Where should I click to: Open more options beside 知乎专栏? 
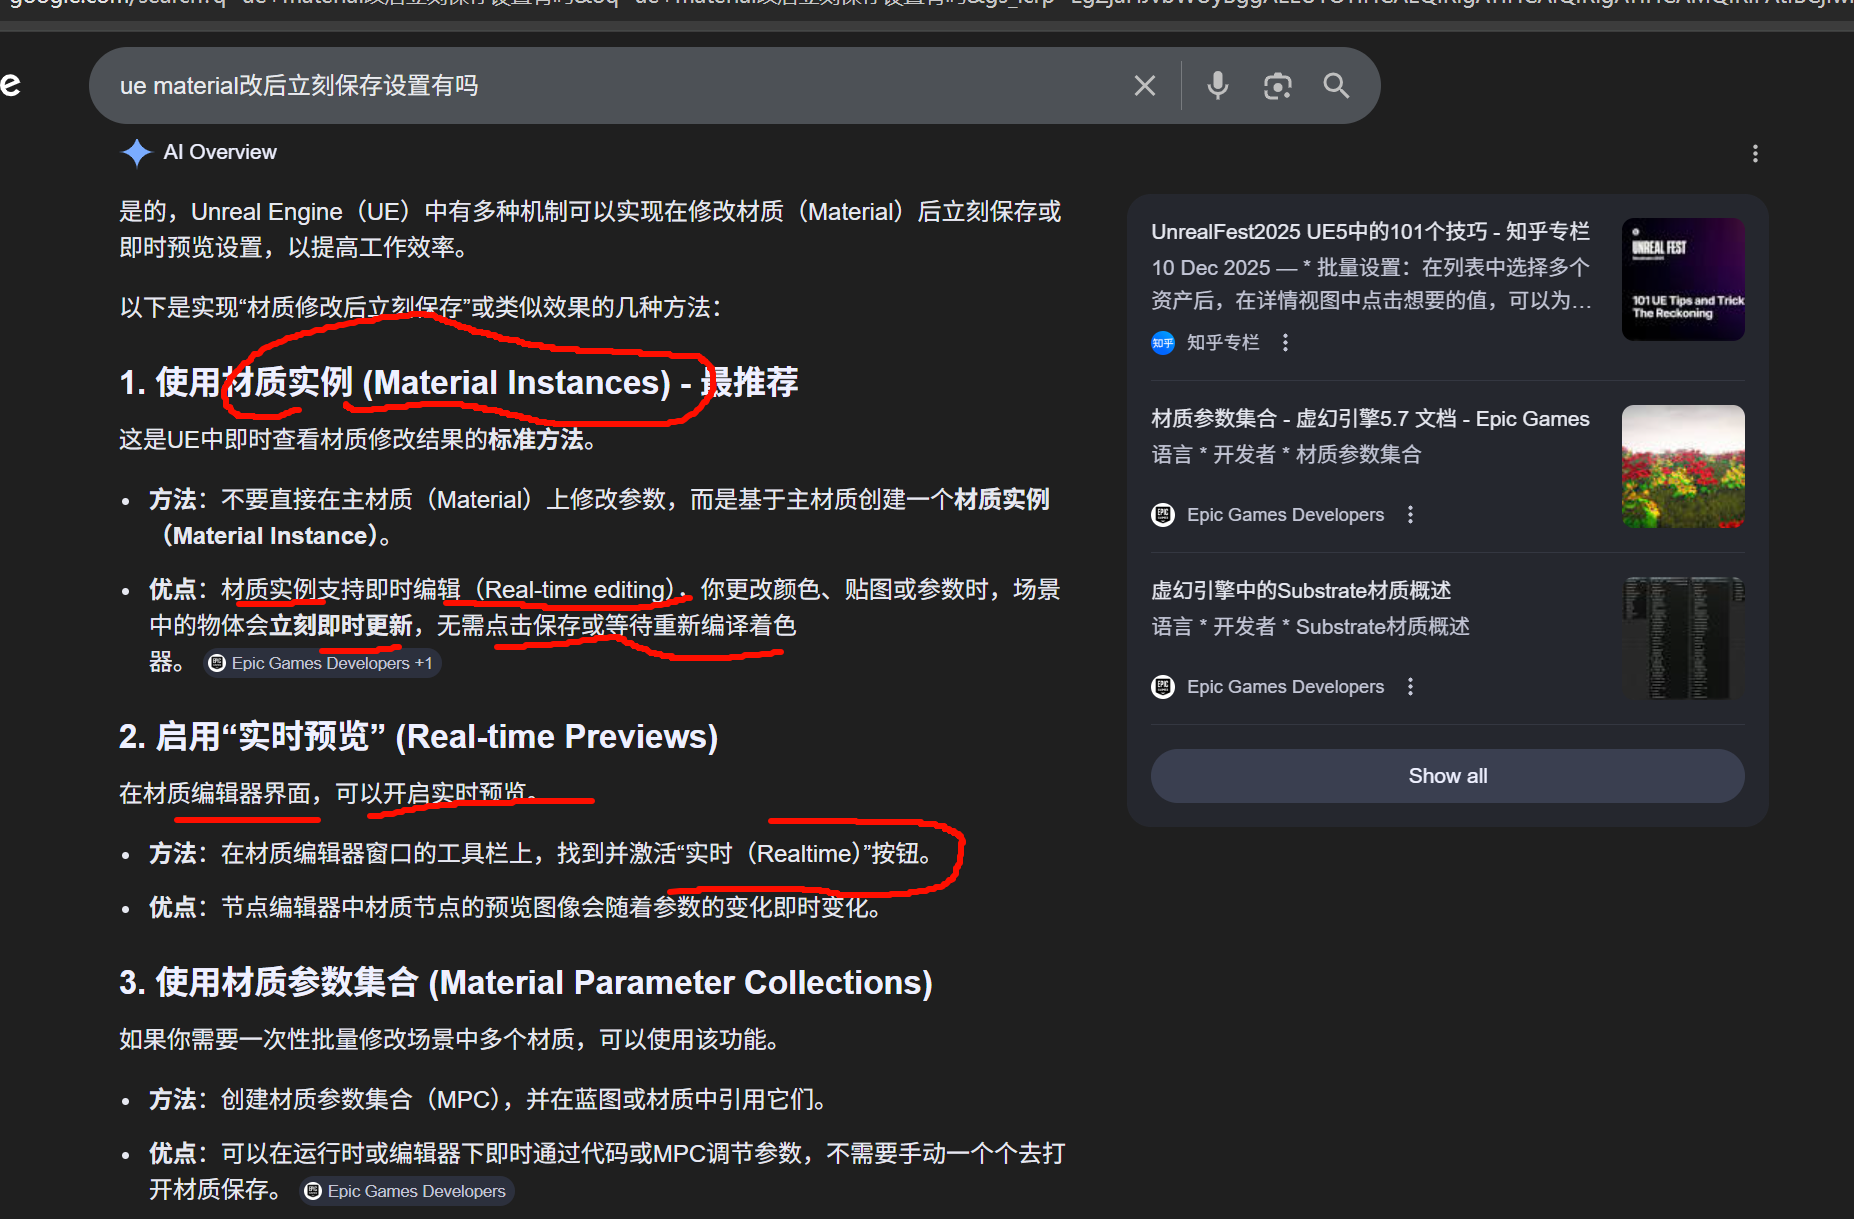[x=1286, y=343]
